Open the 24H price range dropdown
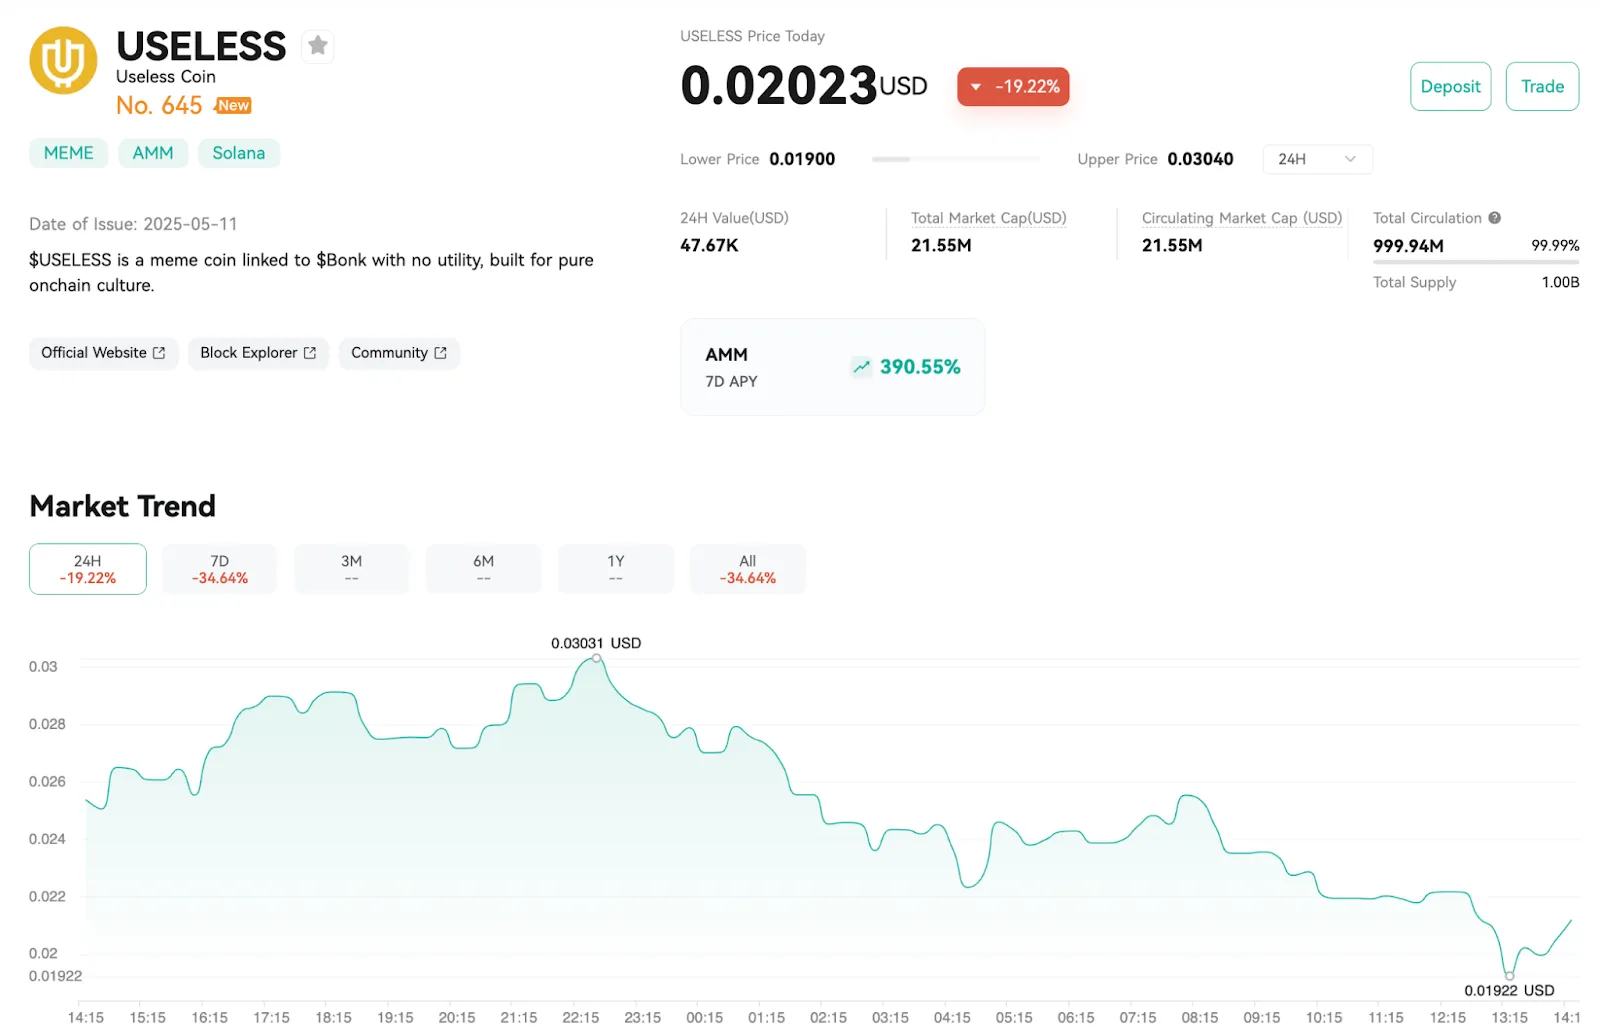The width and height of the screenshot is (1600, 1030). 1317,159
